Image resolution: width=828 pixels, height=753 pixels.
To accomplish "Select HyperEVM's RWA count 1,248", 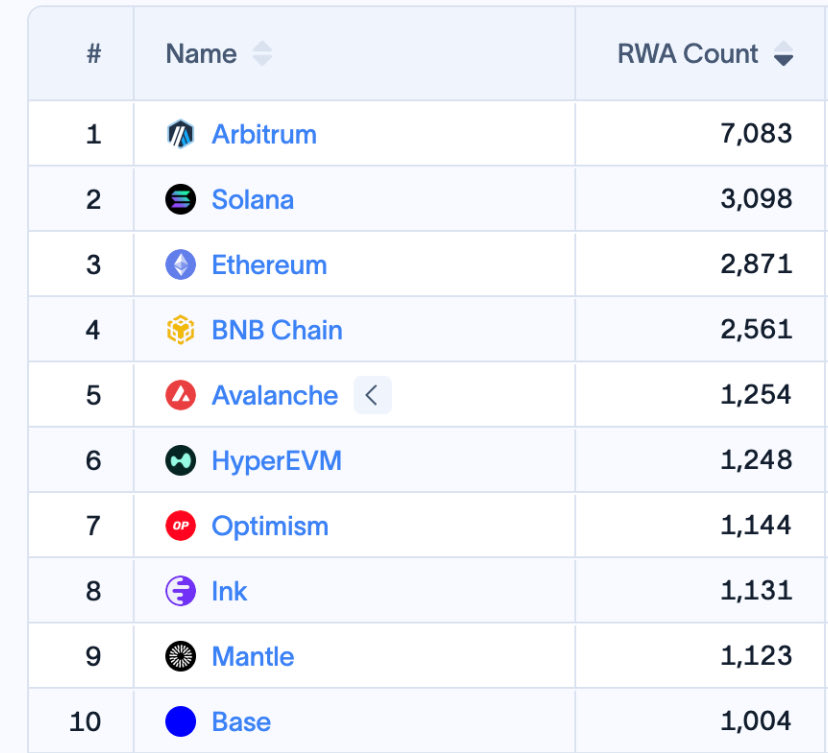I will [x=756, y=460].
